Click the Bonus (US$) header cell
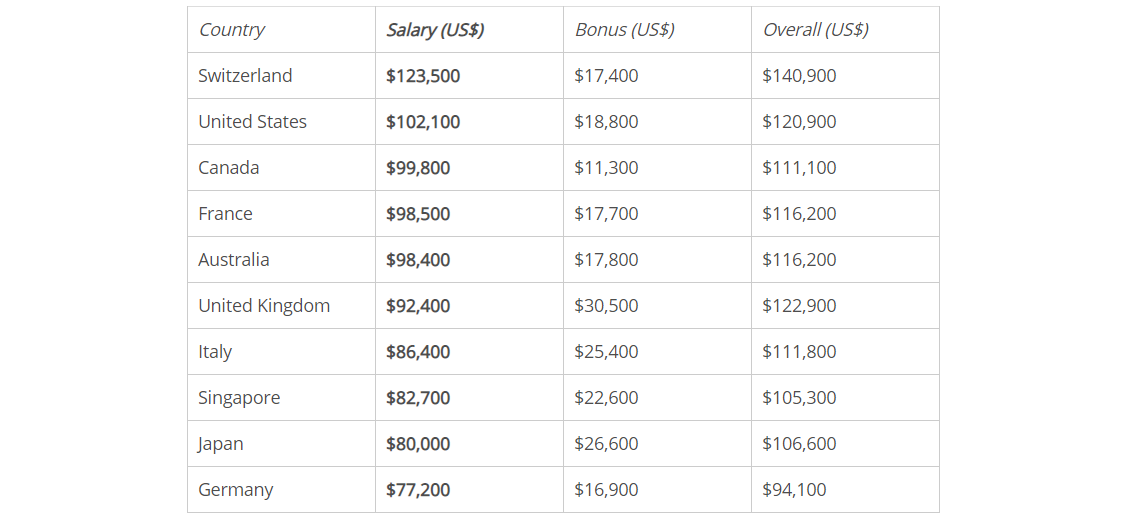1125x526 pixels. [x=624, y=30]
